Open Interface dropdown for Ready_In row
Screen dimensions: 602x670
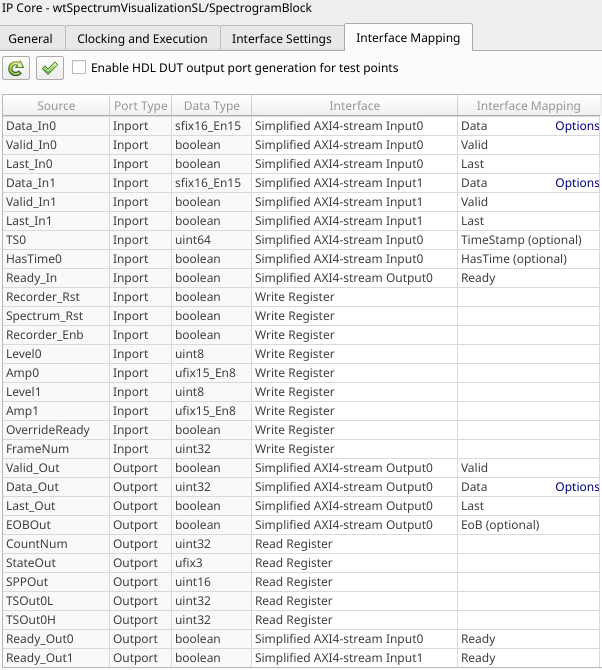tap(354, 278)
